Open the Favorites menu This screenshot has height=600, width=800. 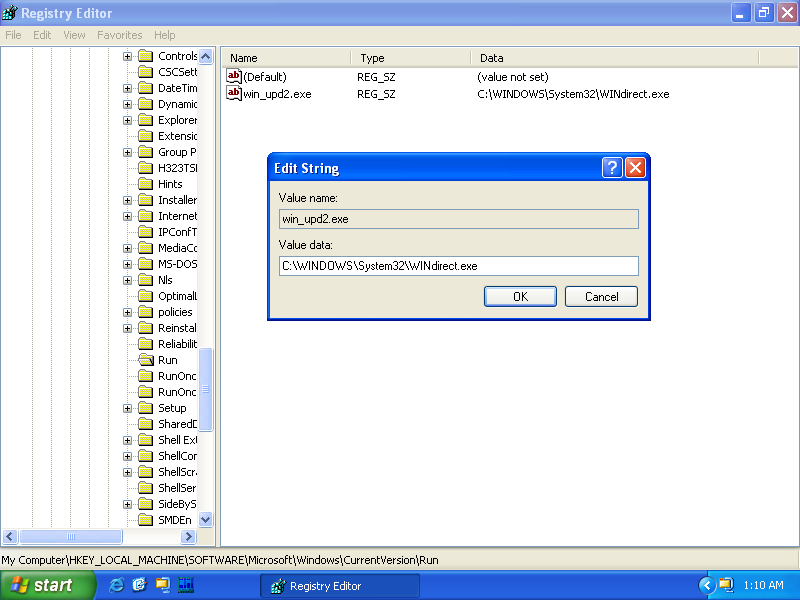point(119,35)
